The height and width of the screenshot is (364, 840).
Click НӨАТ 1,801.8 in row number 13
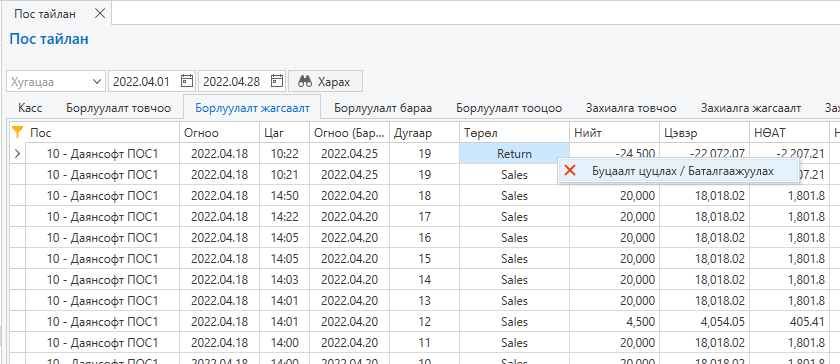coord(789,300)
